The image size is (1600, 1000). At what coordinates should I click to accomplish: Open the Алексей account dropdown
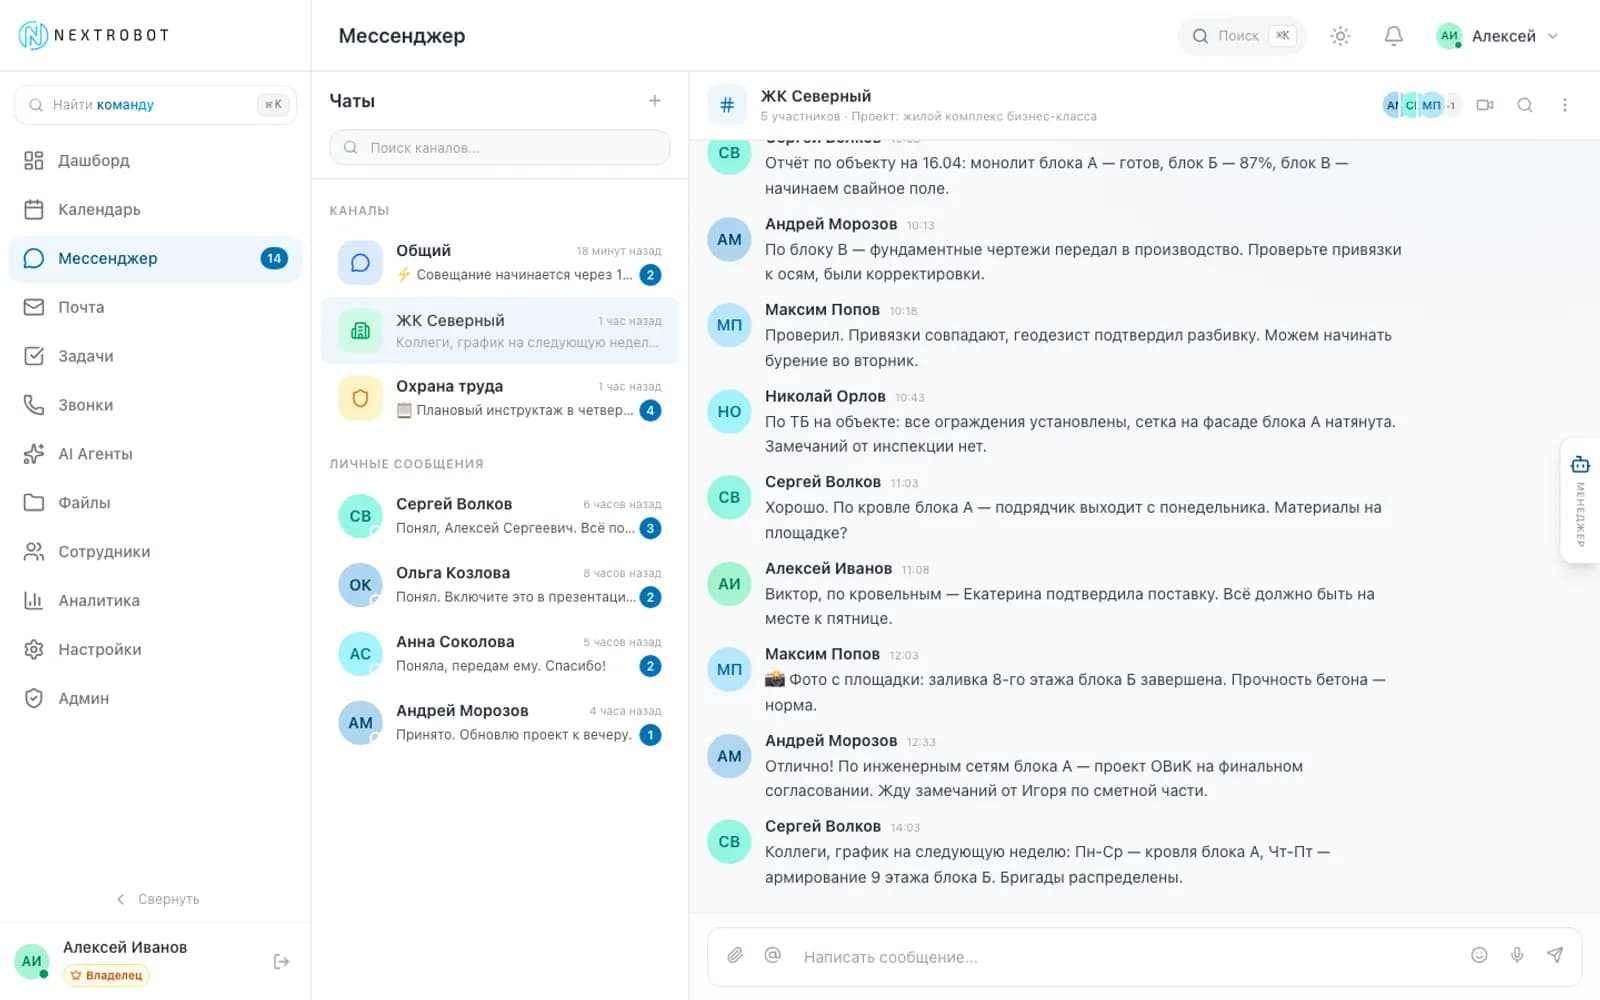click(x=1498, y=36)
